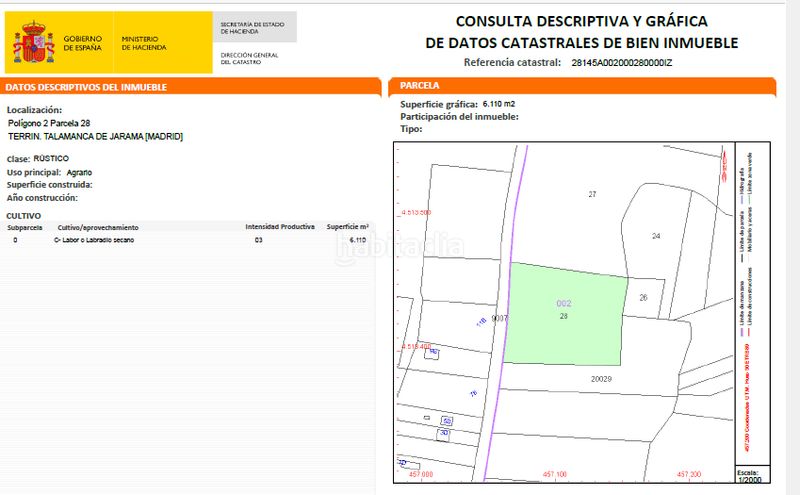Click the CONSULTA DESCRIPTIVA Y GRÁFICA title
This screenshot has width=800, height=495.
582,21
